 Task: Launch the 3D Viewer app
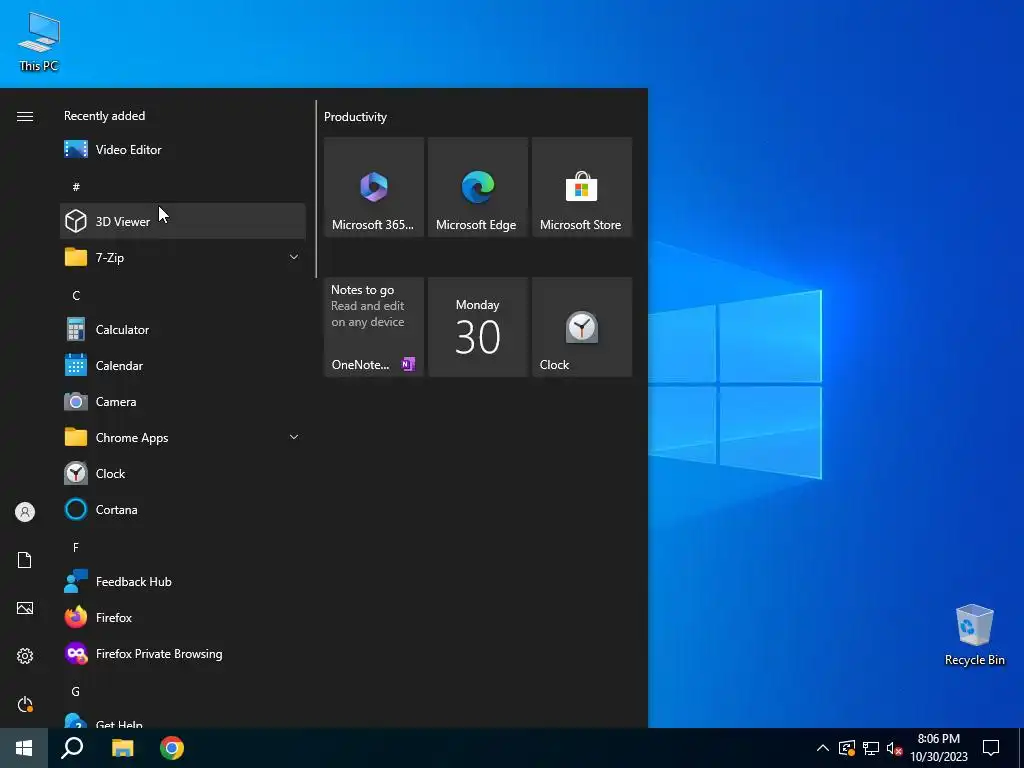coord(182,221)
